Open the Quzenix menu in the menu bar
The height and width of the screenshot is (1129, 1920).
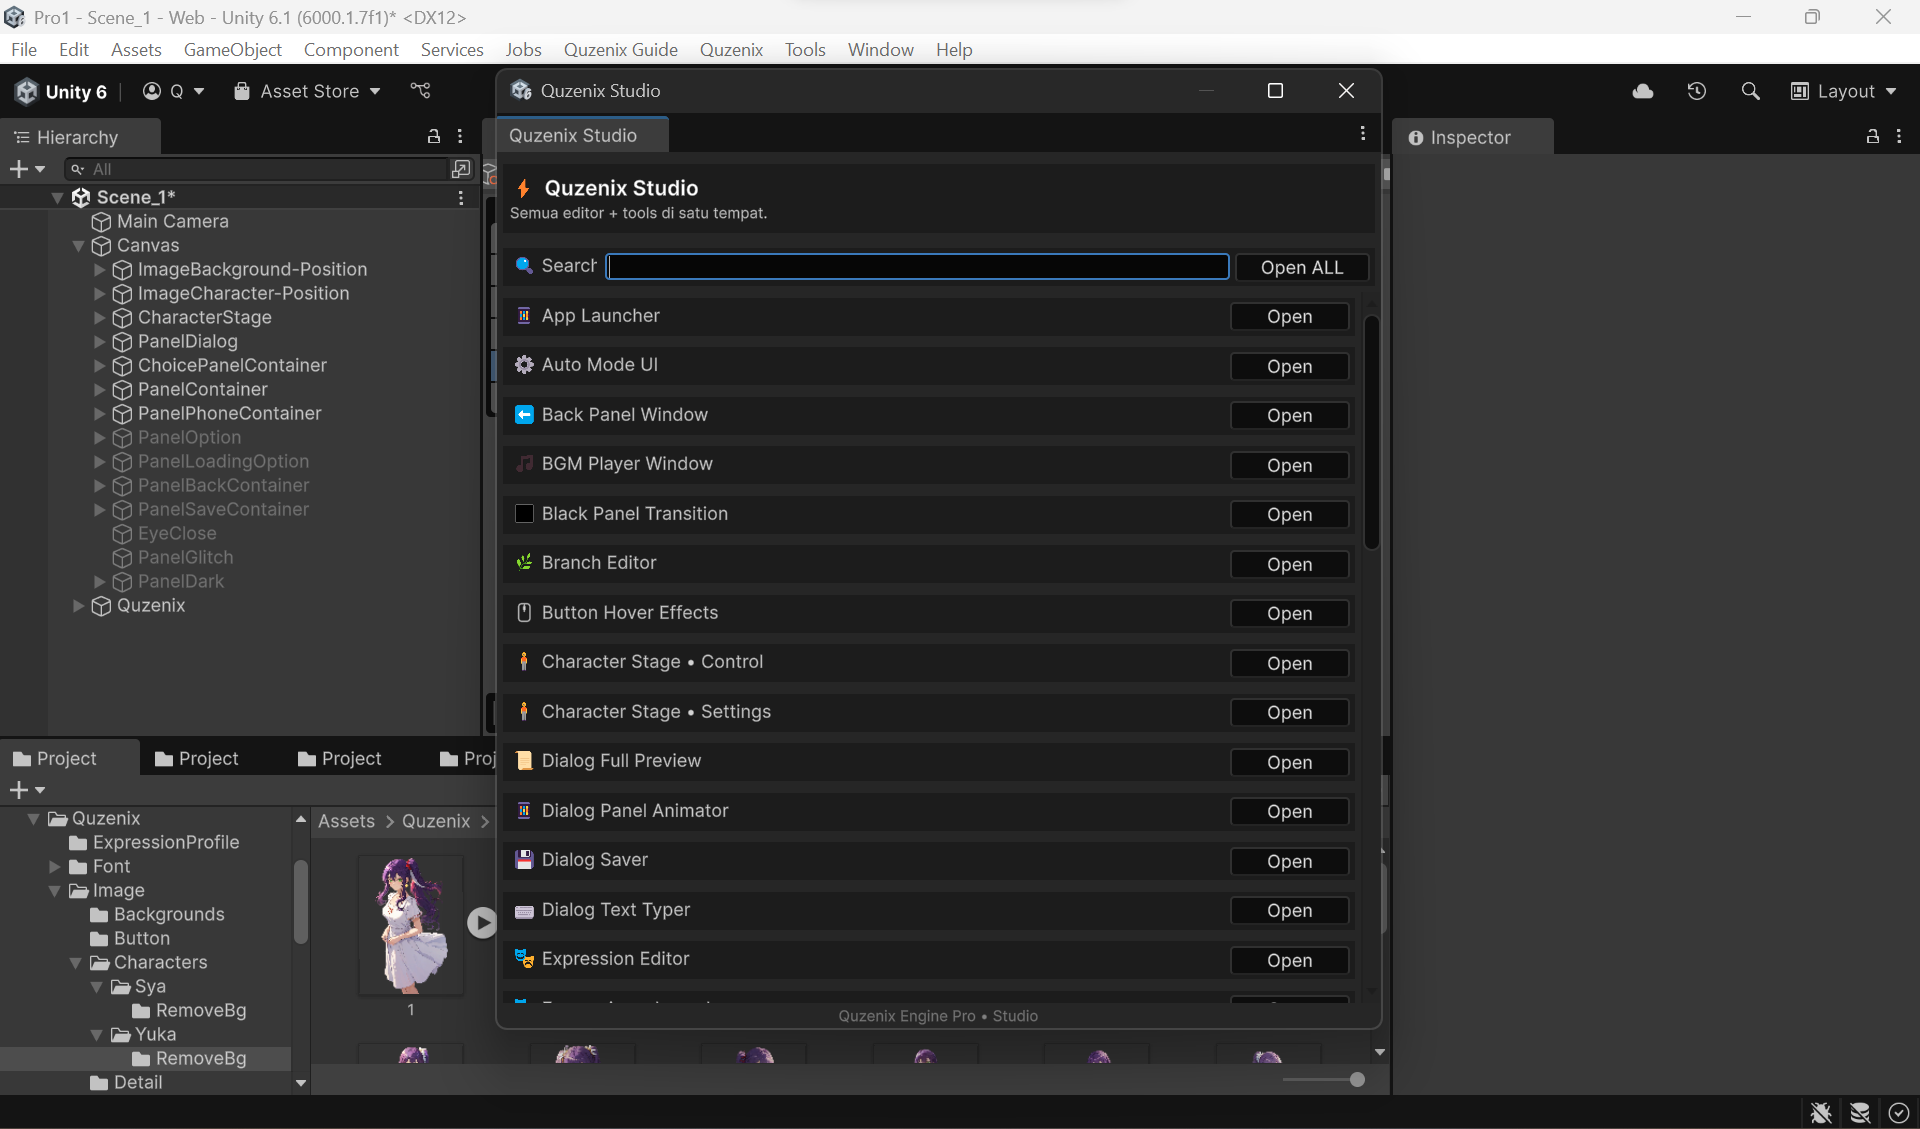pos(731,49)
